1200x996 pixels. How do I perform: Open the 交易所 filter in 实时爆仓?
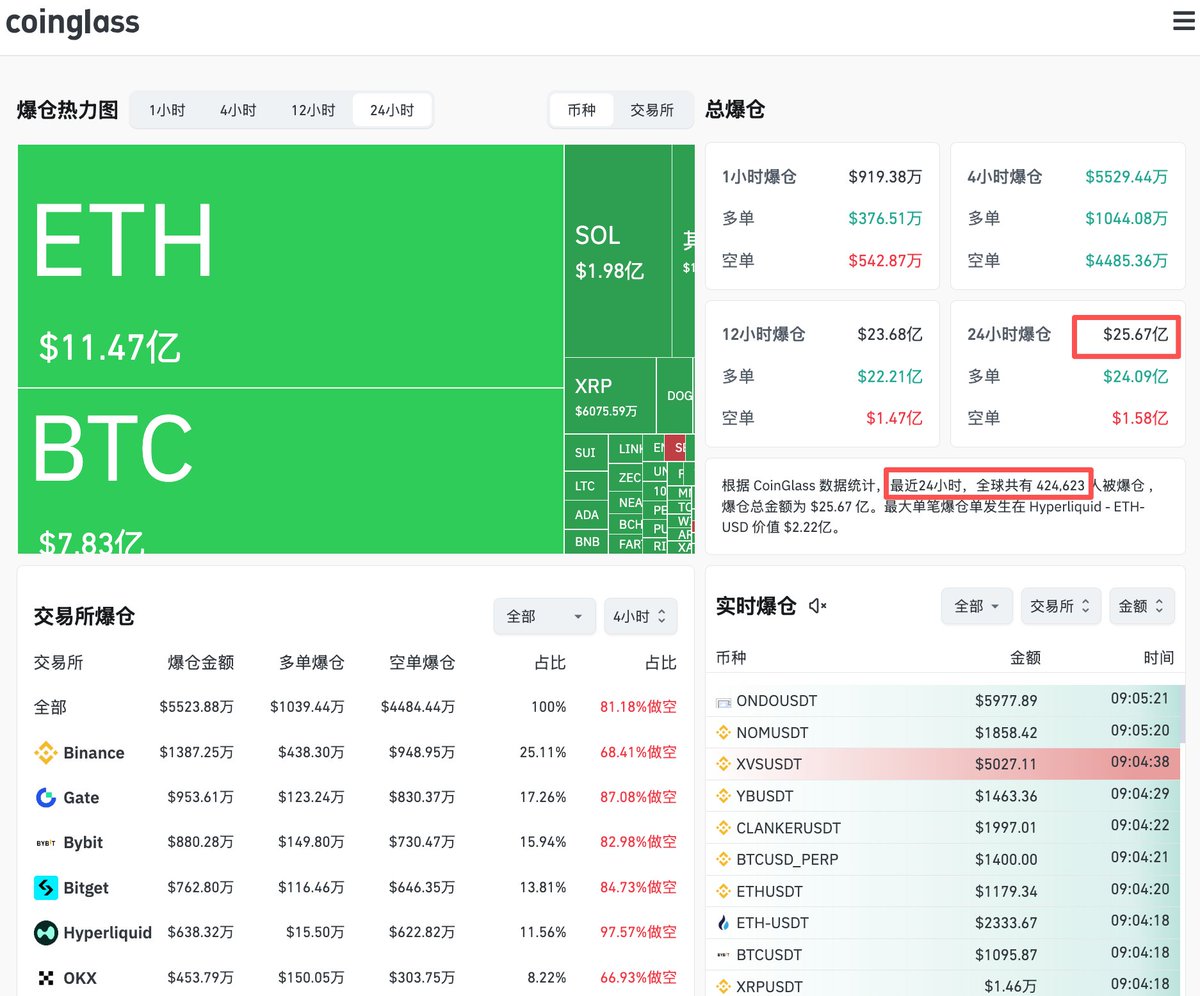(x=1061, y=606)
